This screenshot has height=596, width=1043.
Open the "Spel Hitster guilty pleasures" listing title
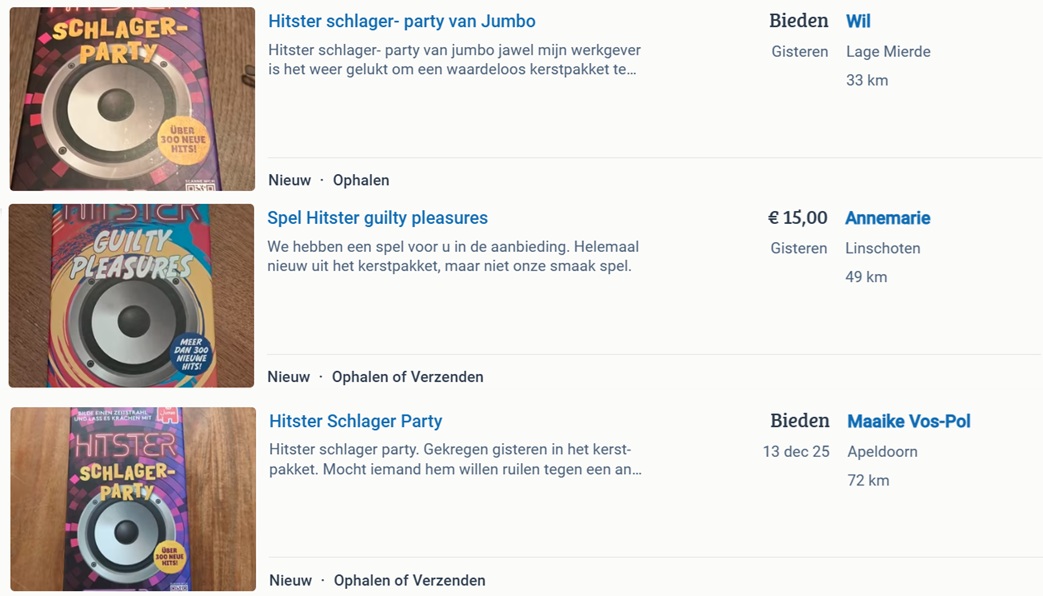(x=377, y=218)
